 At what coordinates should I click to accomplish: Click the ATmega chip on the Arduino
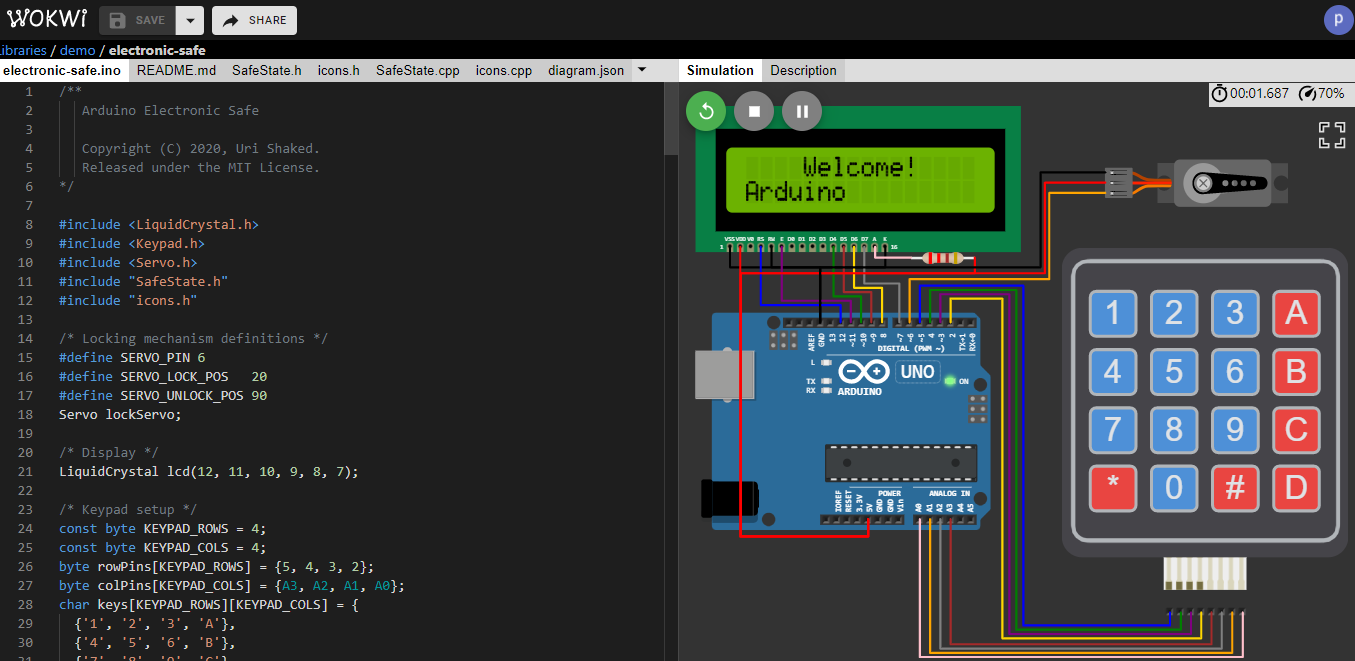click(900, 463)
